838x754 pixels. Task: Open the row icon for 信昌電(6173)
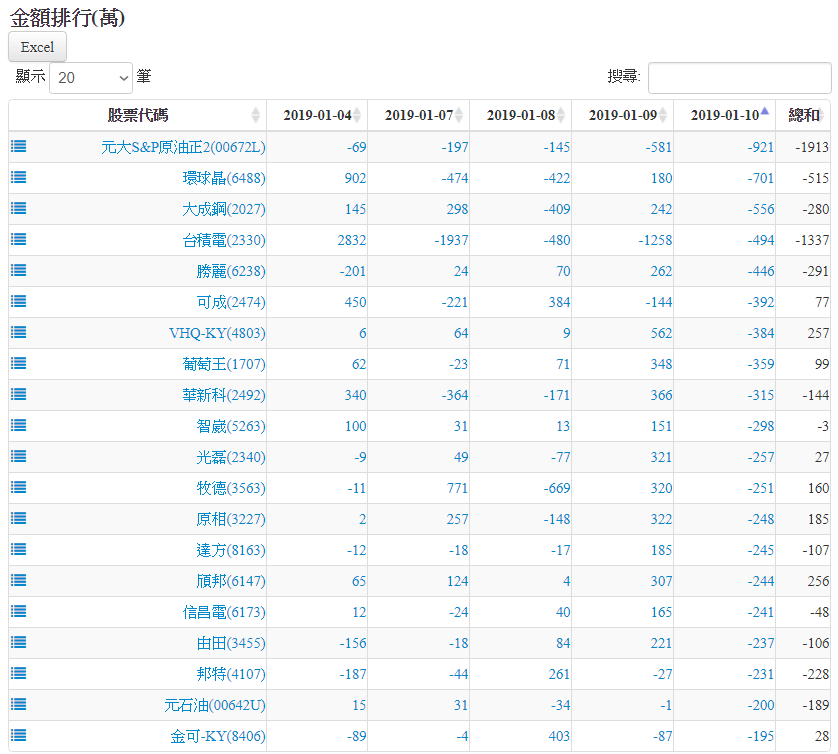tap(19, 612)
